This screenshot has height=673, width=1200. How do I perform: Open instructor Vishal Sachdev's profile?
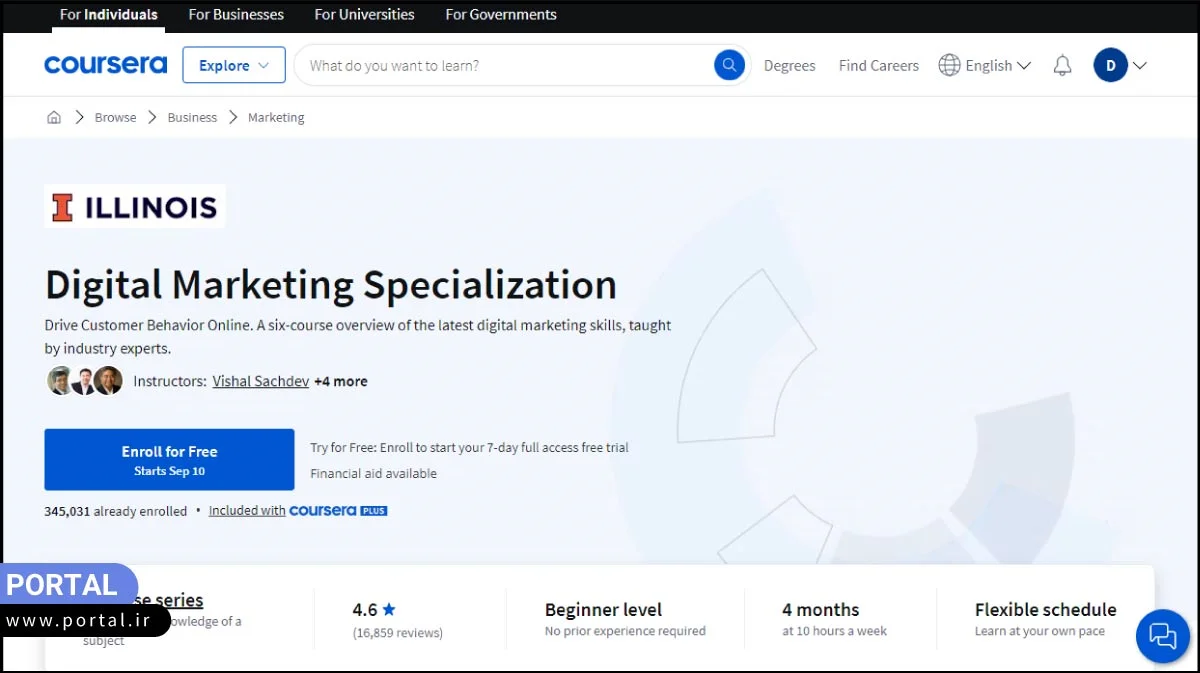coord(260,381)
